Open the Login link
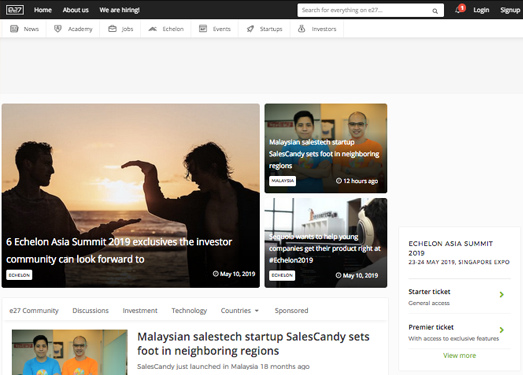523x375 pixels. coord(481,10)
